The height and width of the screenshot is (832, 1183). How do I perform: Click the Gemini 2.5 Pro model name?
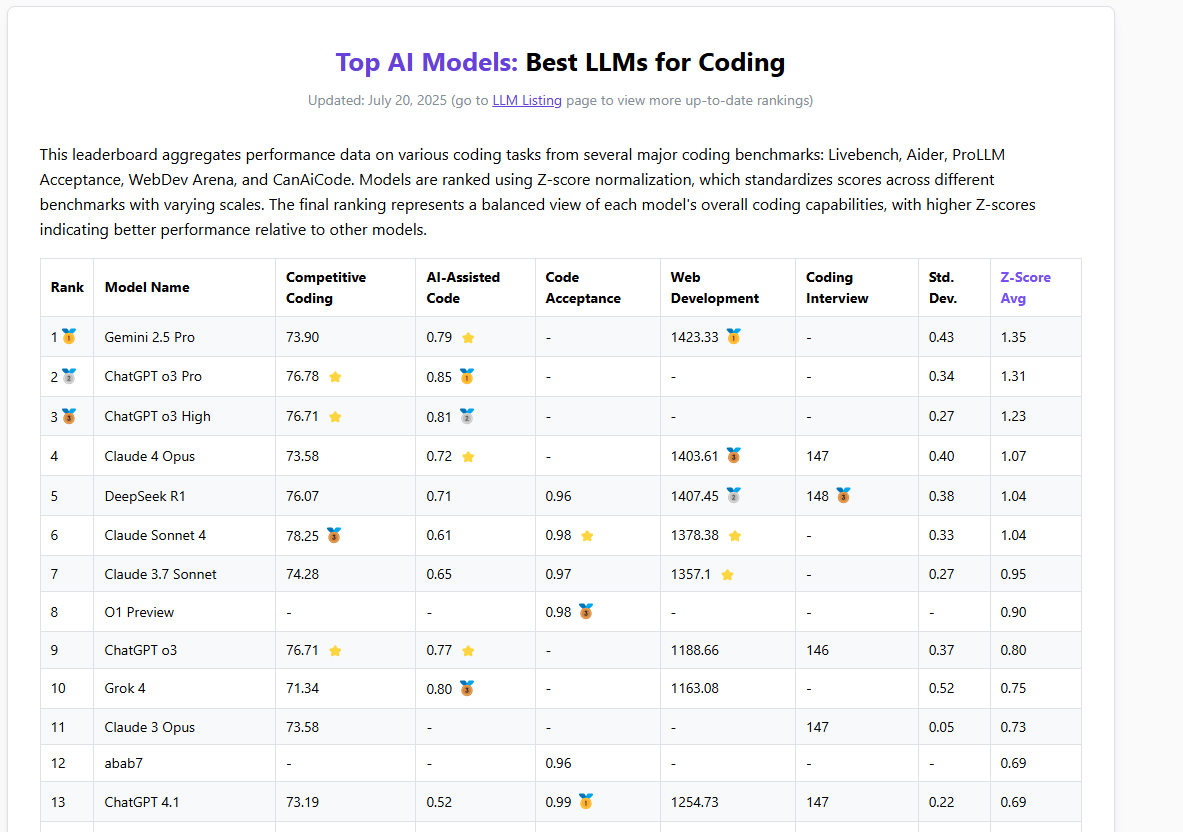coord(150,338)
